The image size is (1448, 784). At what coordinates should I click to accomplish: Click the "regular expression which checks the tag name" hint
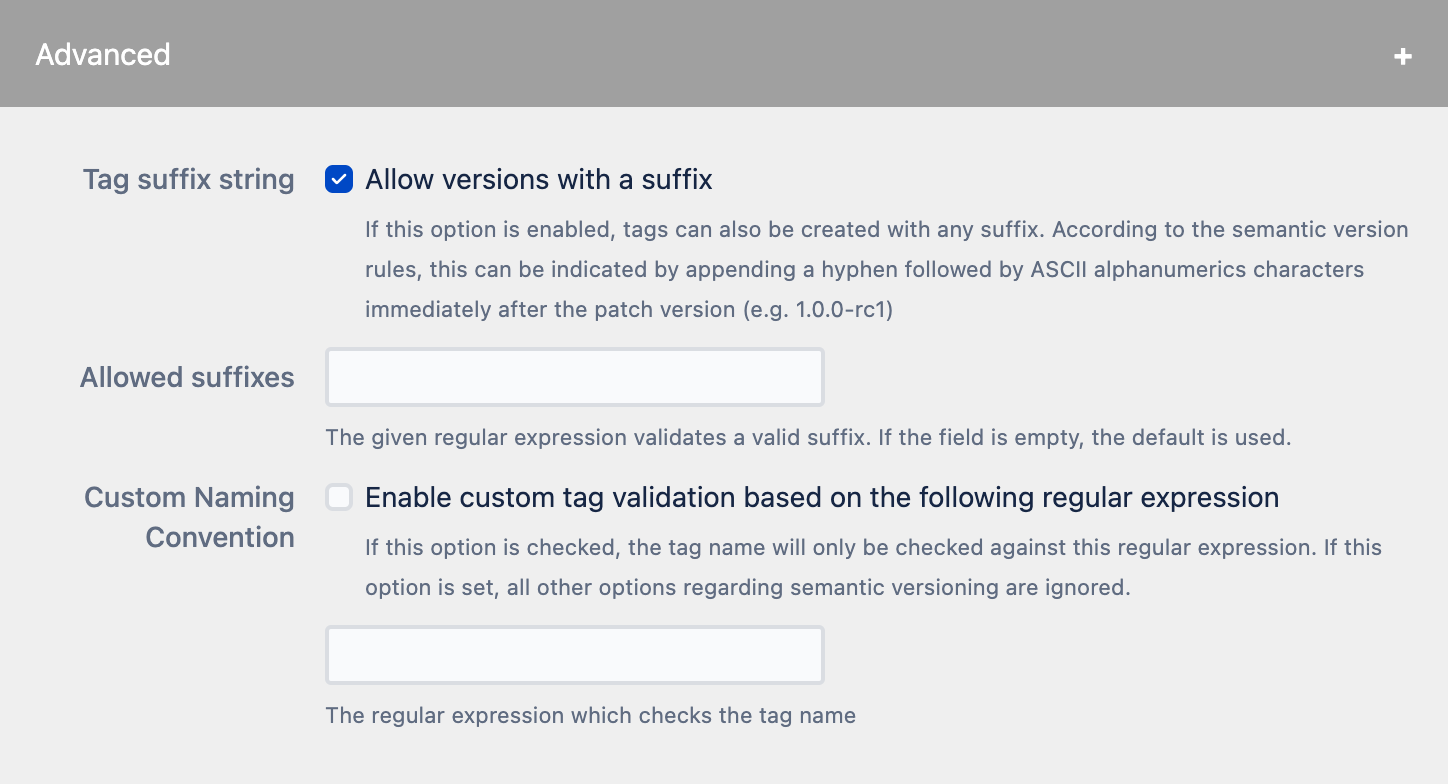coord(590,715)
